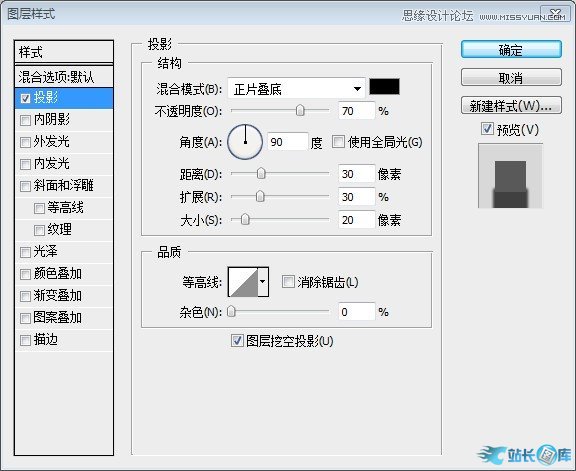
Task: Enable the 渐变叠加 checkbox
Action: point(25,296)
